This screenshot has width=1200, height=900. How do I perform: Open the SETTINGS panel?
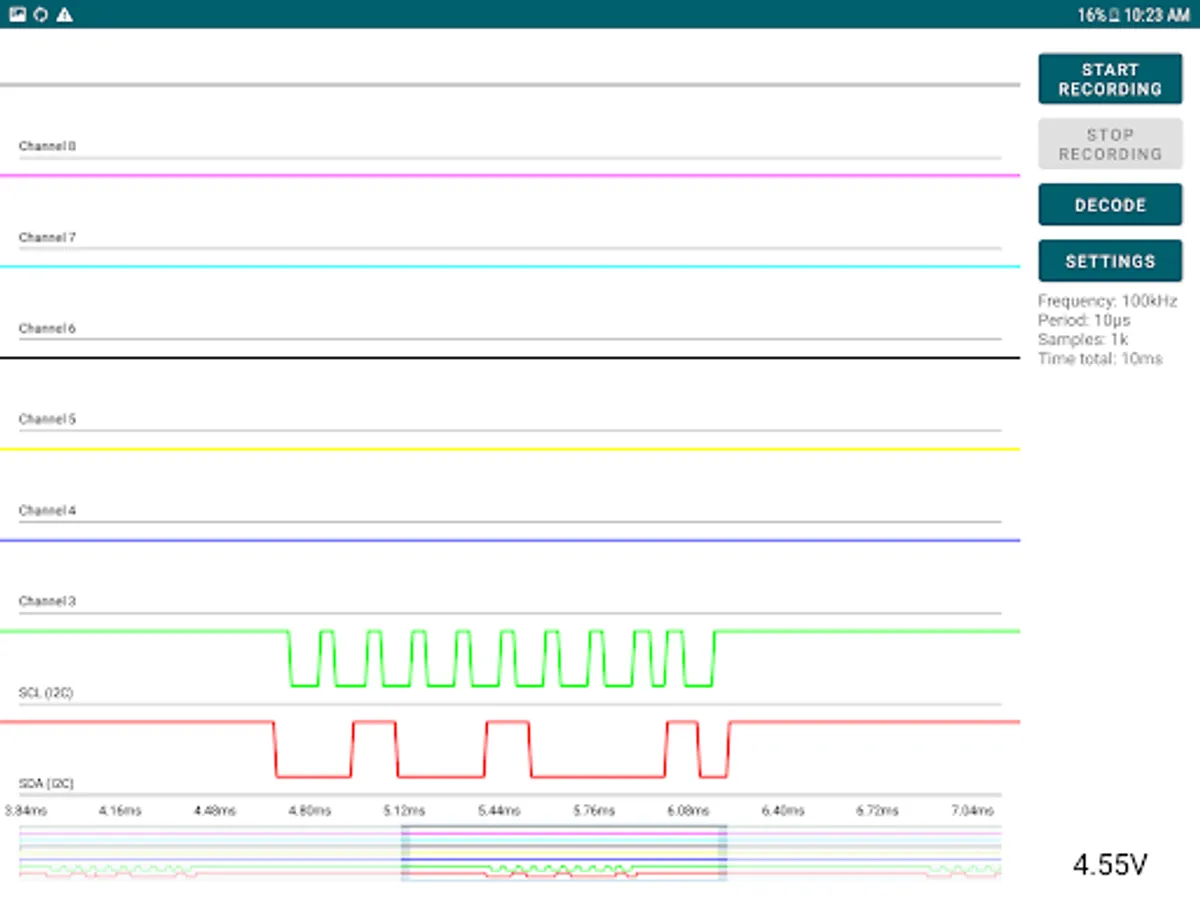point(1110,261)
